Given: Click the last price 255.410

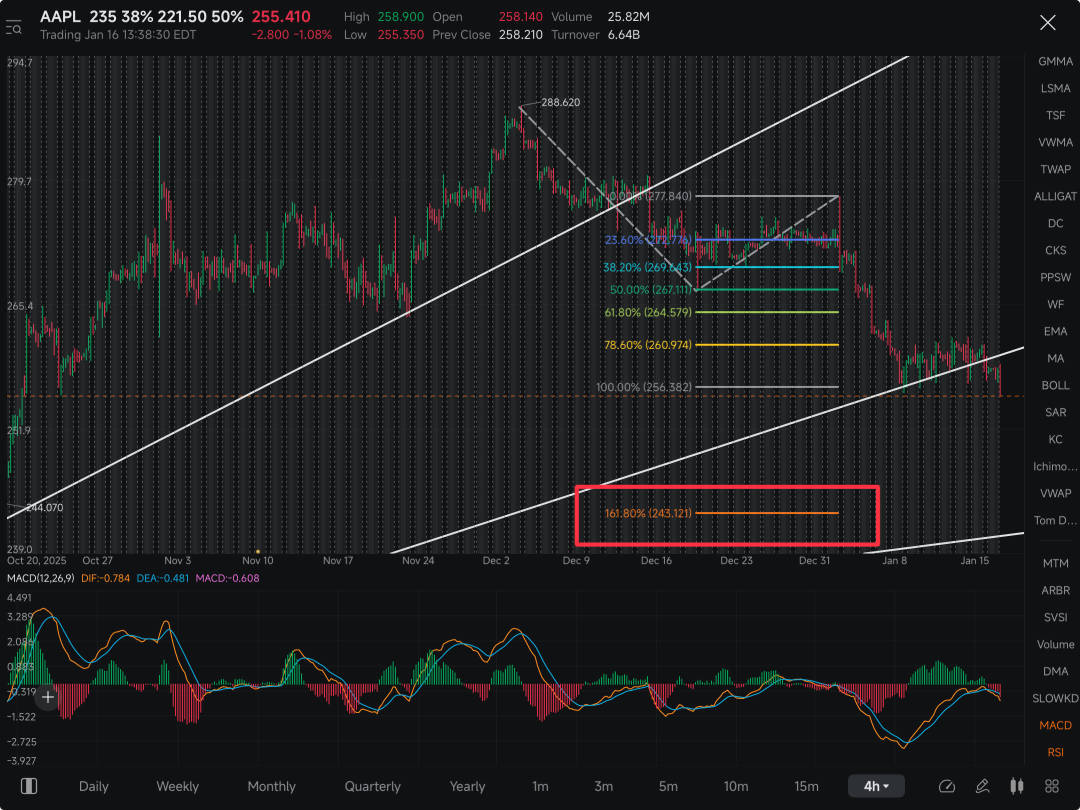Looking at the screenshot, I should click(281, 17).
